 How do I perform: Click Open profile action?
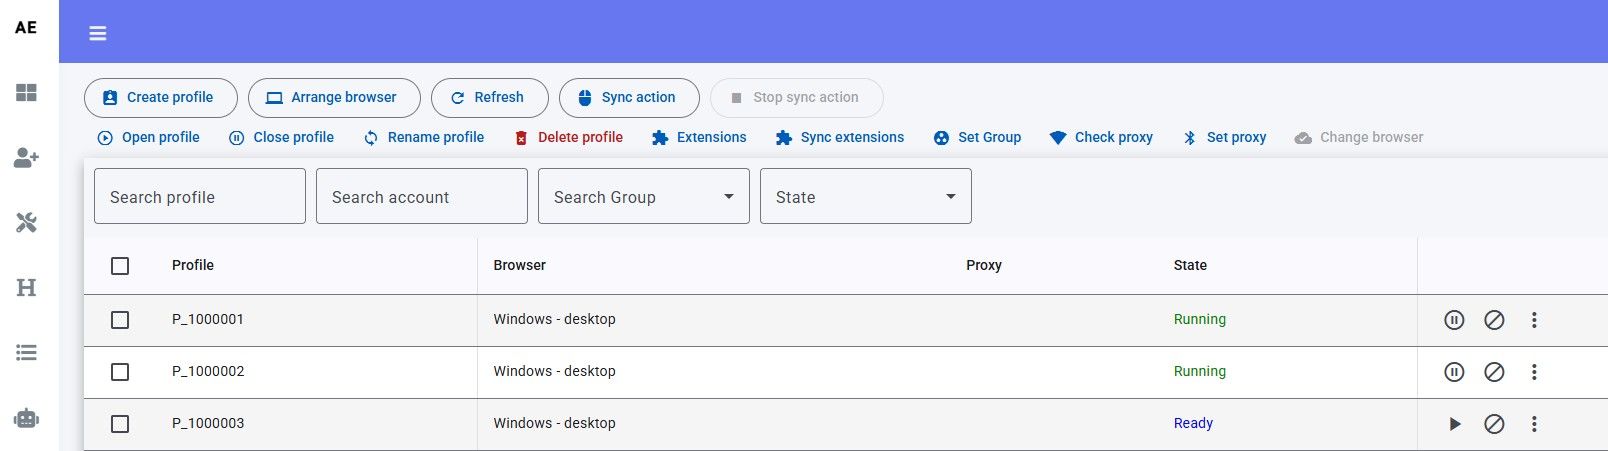148,138
